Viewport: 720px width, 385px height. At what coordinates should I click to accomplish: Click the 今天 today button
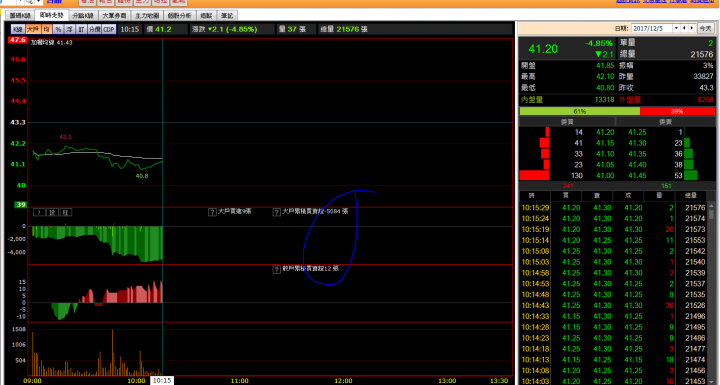(x=706, y=28)
